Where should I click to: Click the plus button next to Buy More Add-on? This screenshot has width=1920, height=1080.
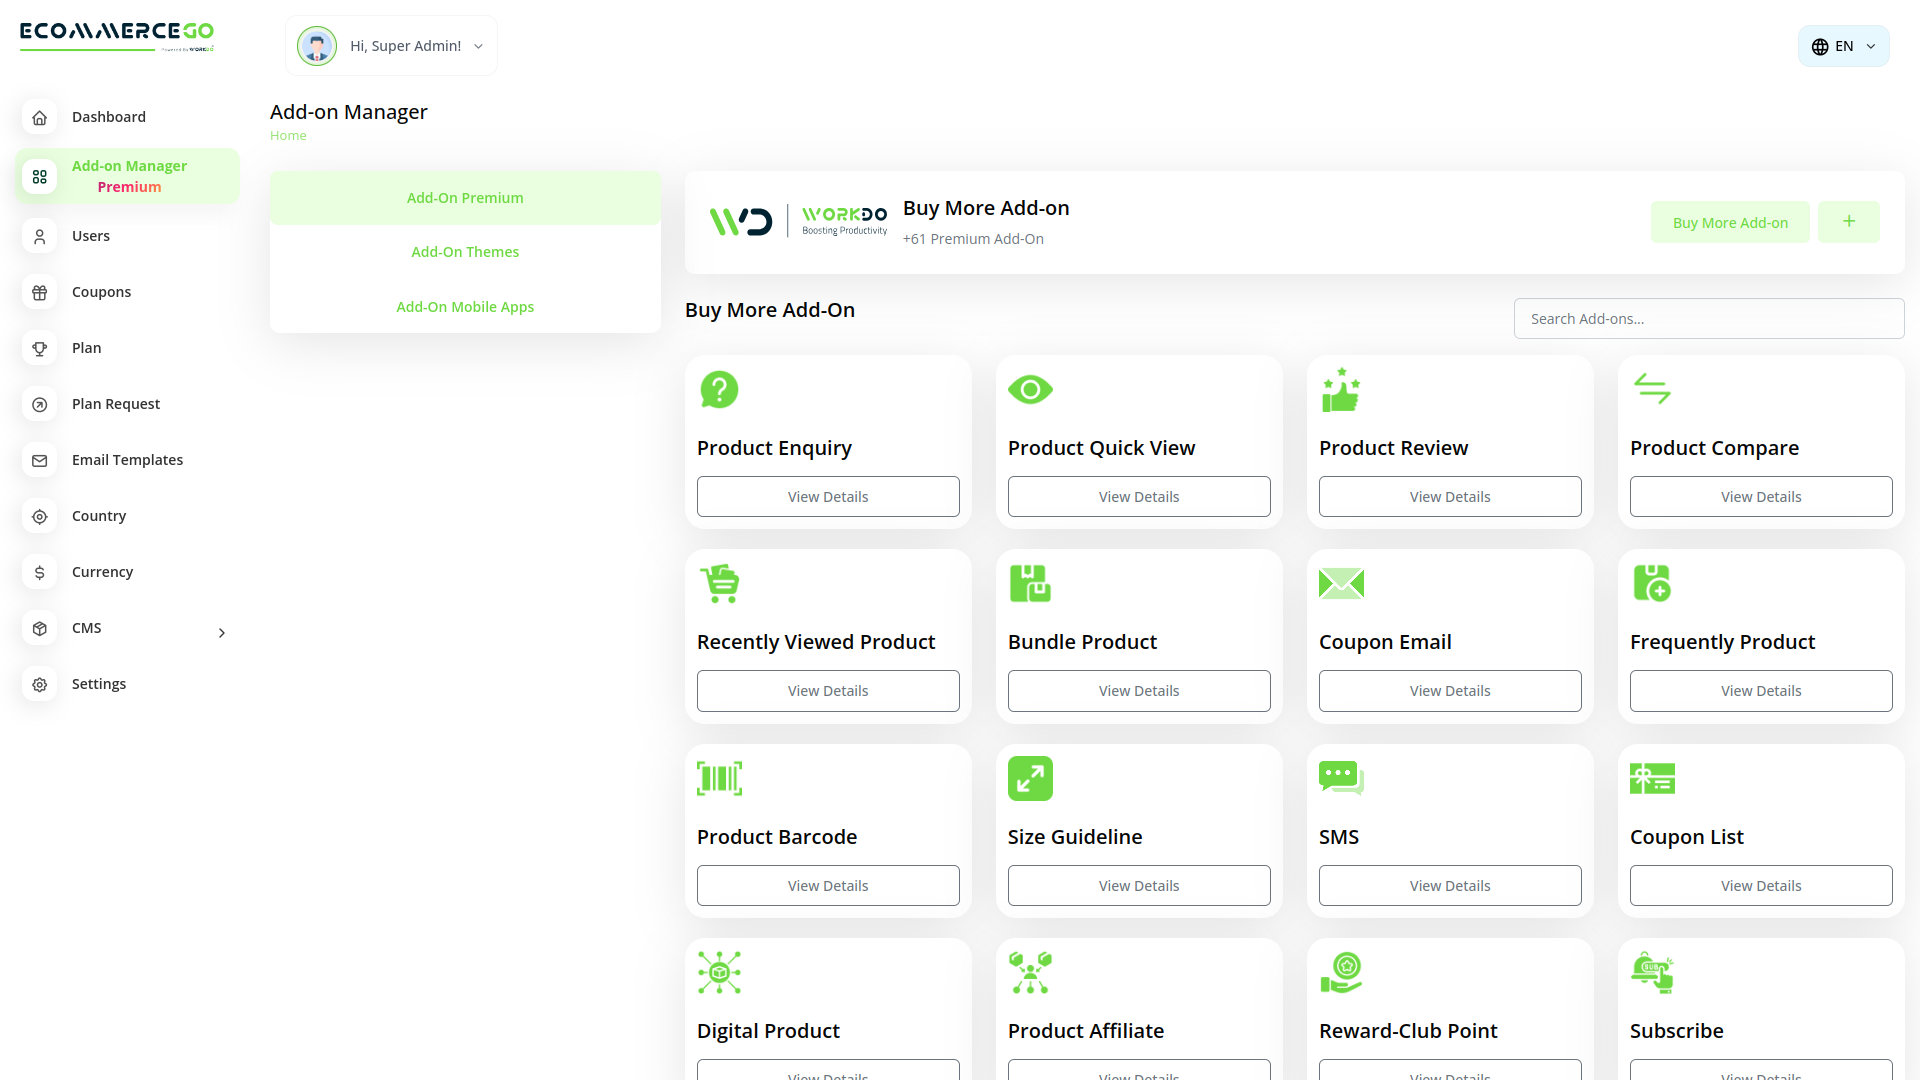coord(1849,222)
